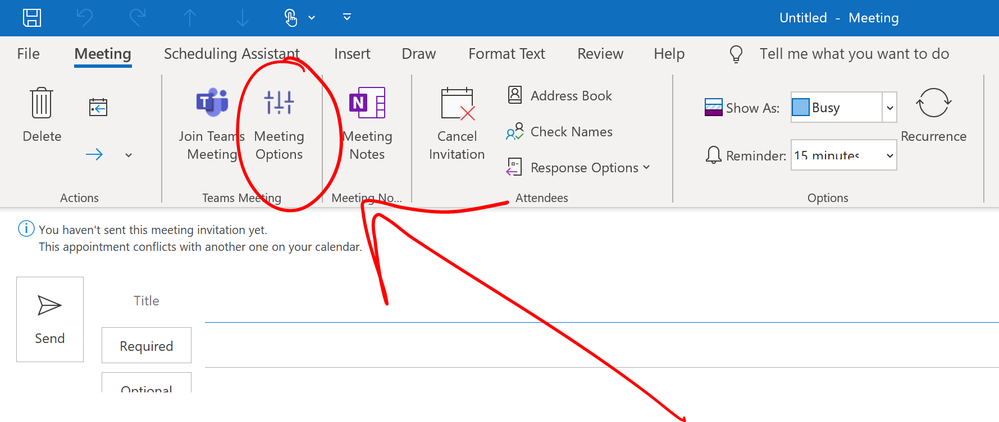This screenshot has height=422, width=999.
Task: Open the File tab
Action: [x=28, y=54]
